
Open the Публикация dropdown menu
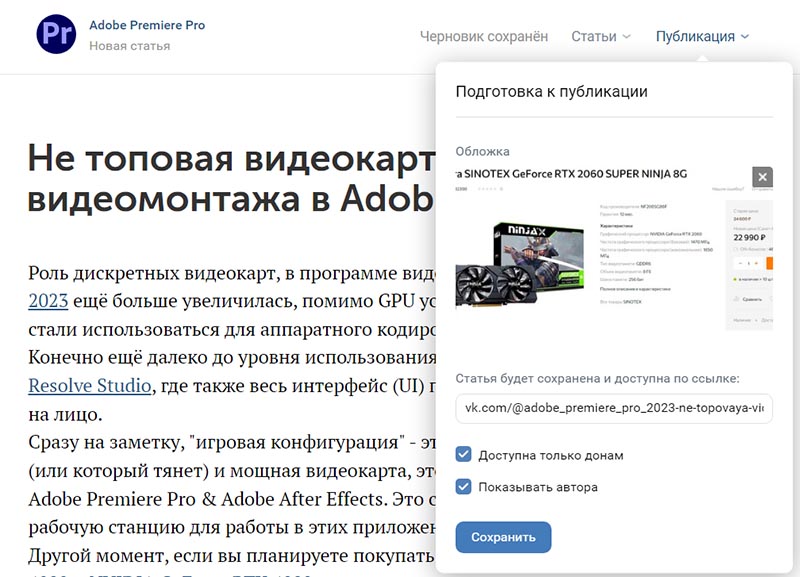pos(702,36)
